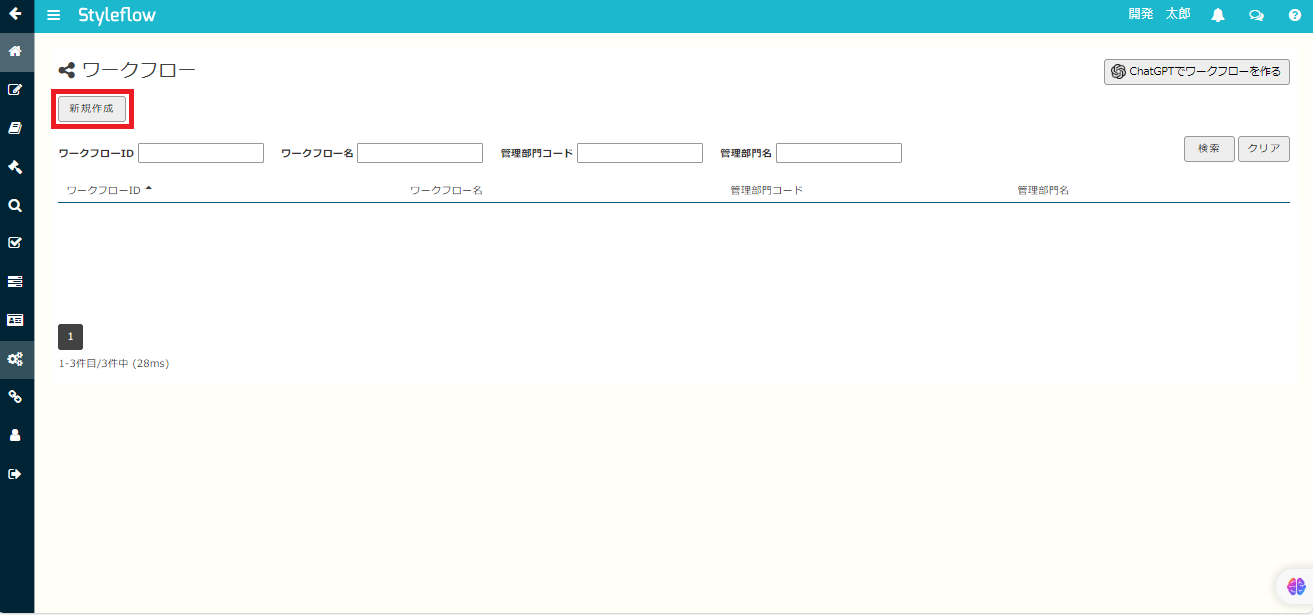Viewport: 1313px width, 615px height.
Task: Open the server/list bars icon in sidebar
Action: (15, 282)
